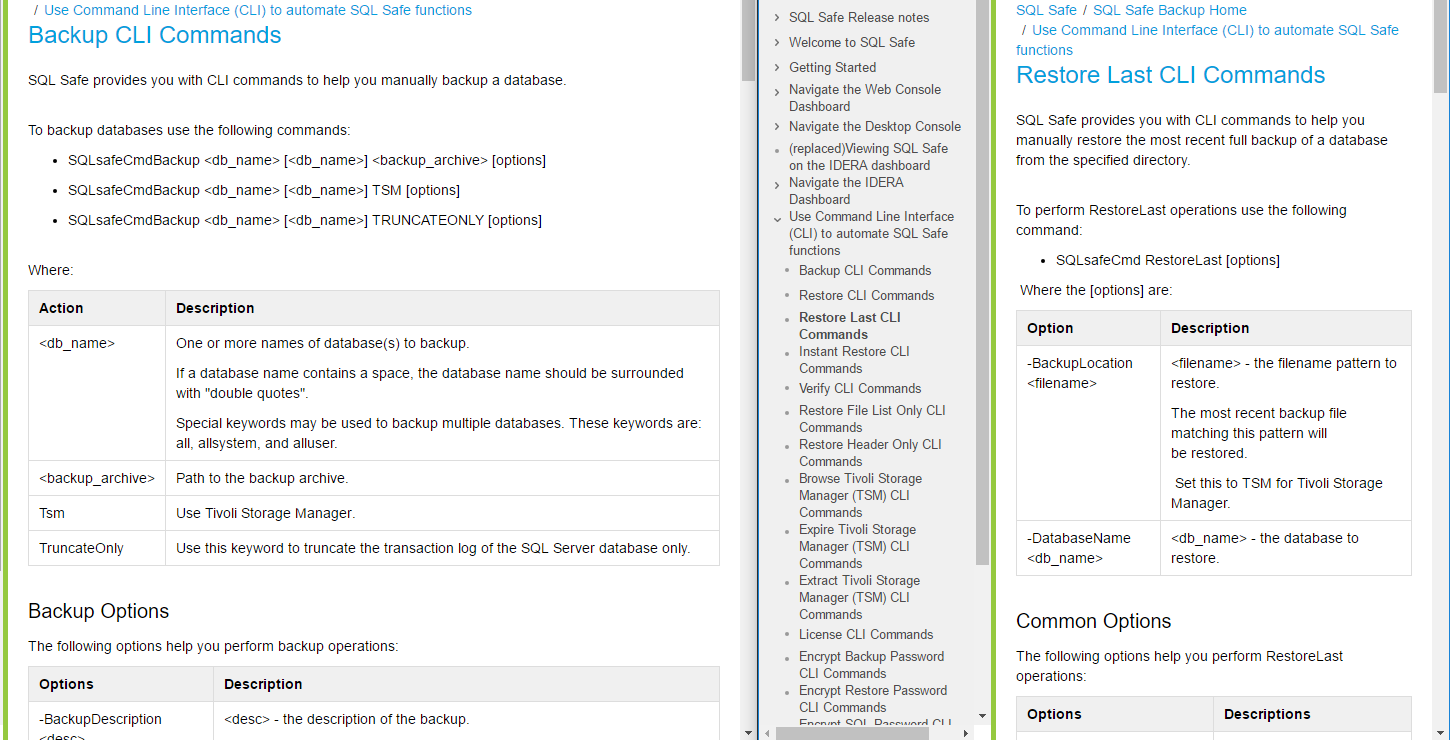Open SQL Safe Release notes in the sidebar
The image size is (1450, 740).
tap(859, 17)
